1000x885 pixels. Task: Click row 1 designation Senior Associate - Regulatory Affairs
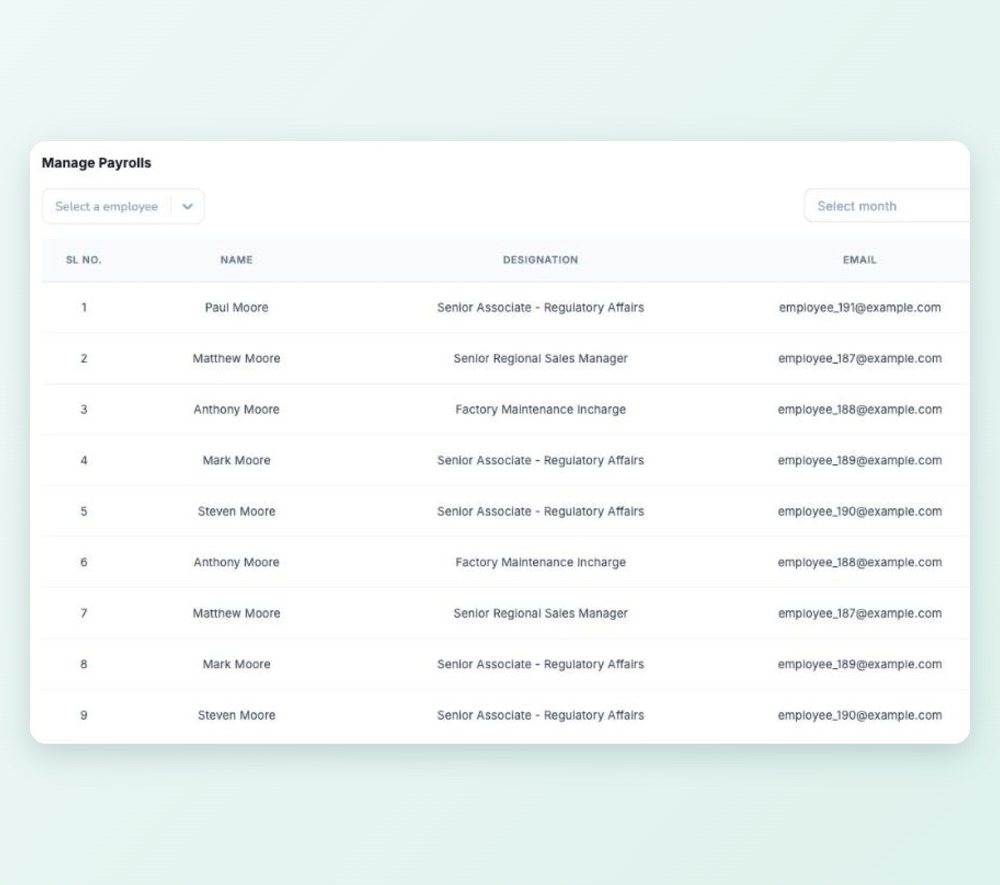pos(540,307)
